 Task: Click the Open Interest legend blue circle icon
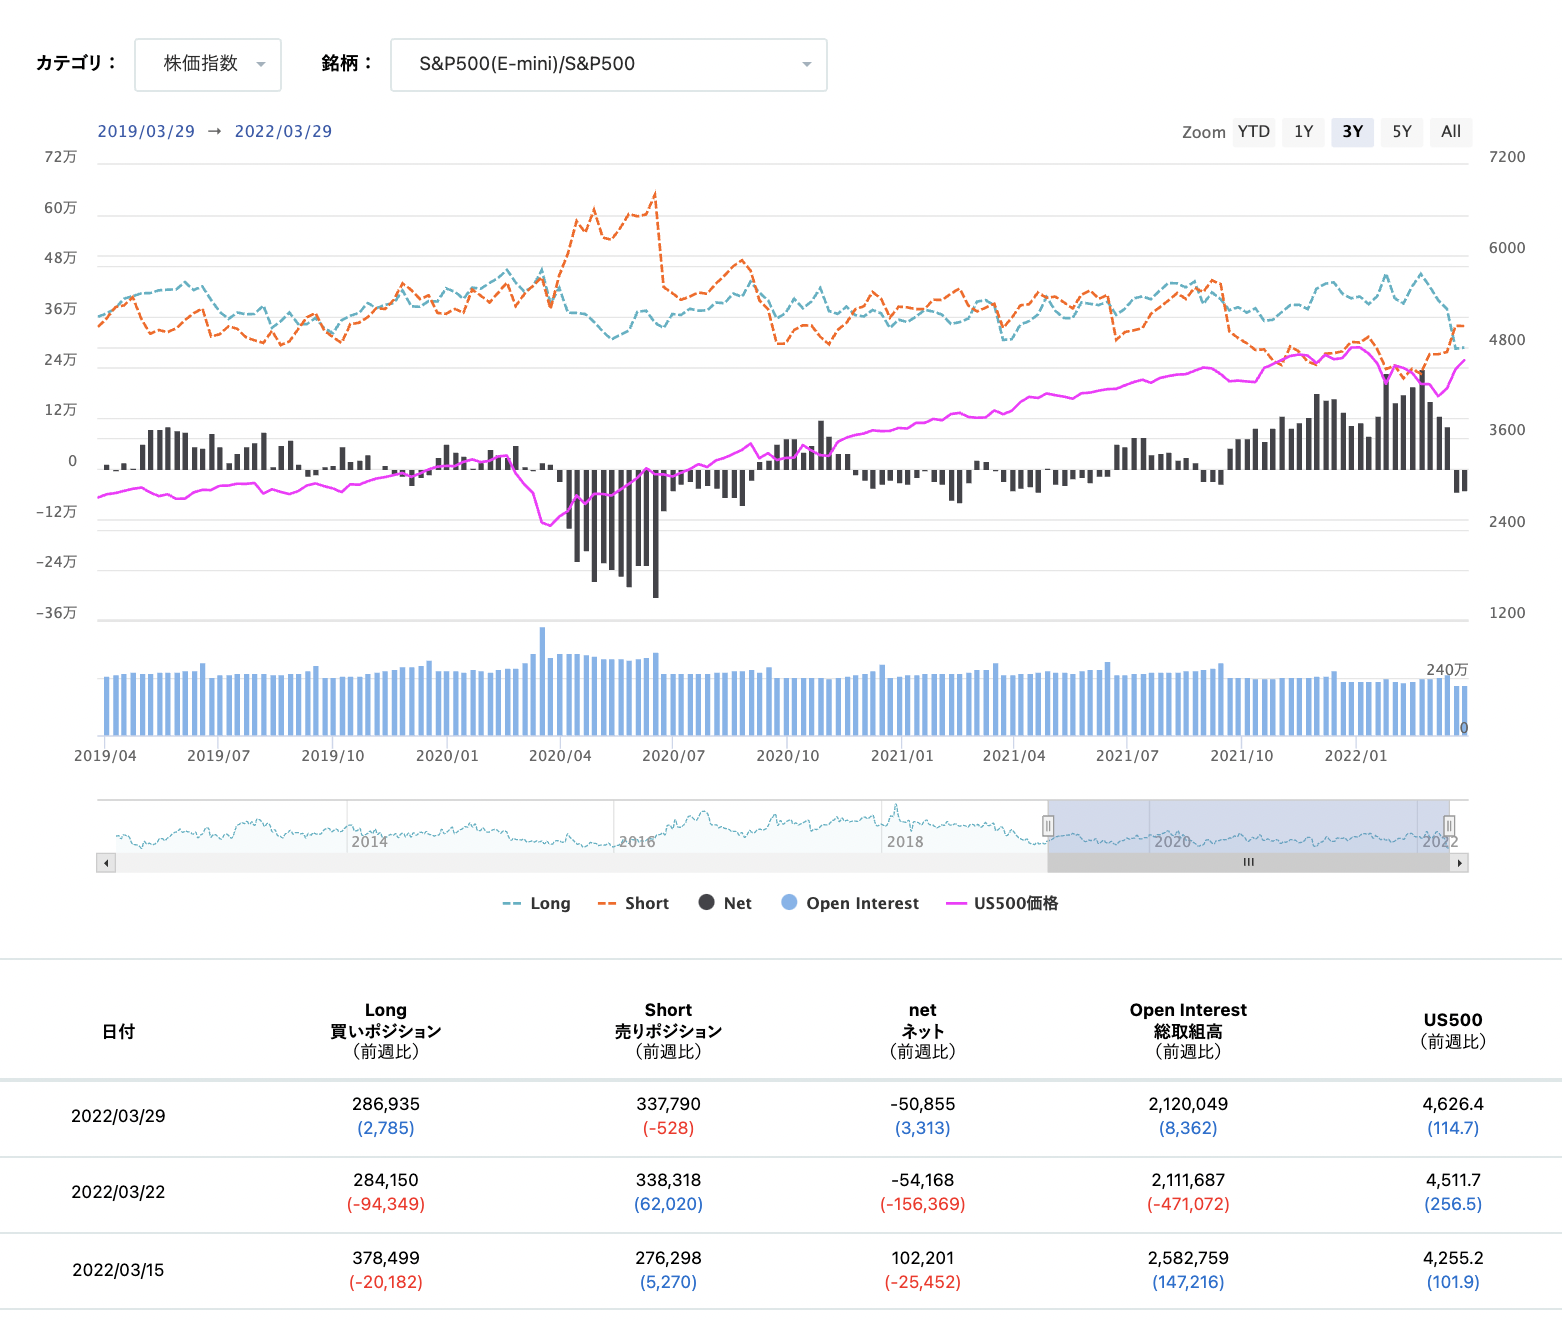pyautogui.click(x=789, y=902)
